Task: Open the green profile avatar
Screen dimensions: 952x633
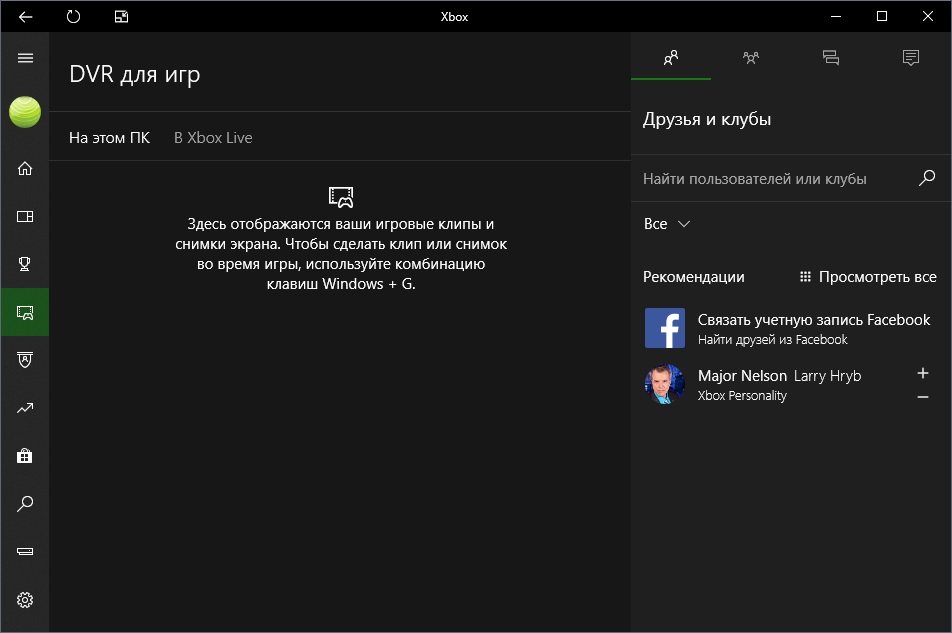Action: (x=25, y=112)
